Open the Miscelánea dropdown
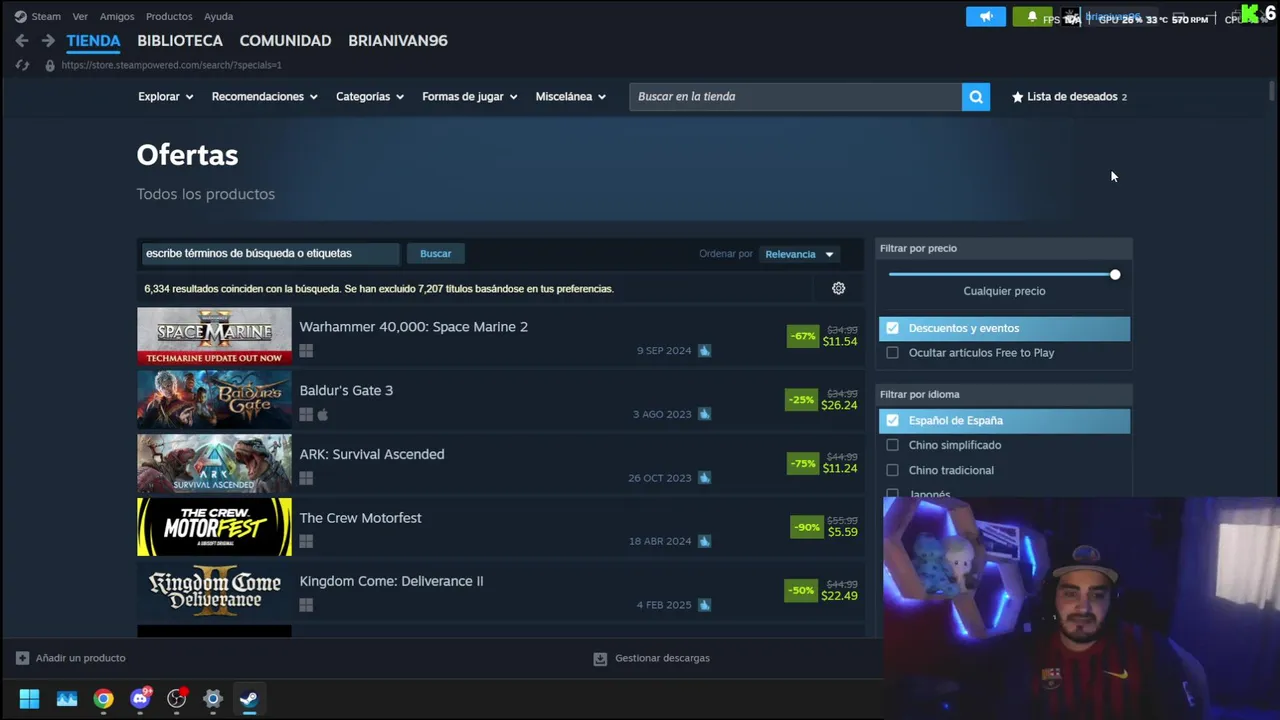The width and height of the screenshot is (1280, 720). 571,97
